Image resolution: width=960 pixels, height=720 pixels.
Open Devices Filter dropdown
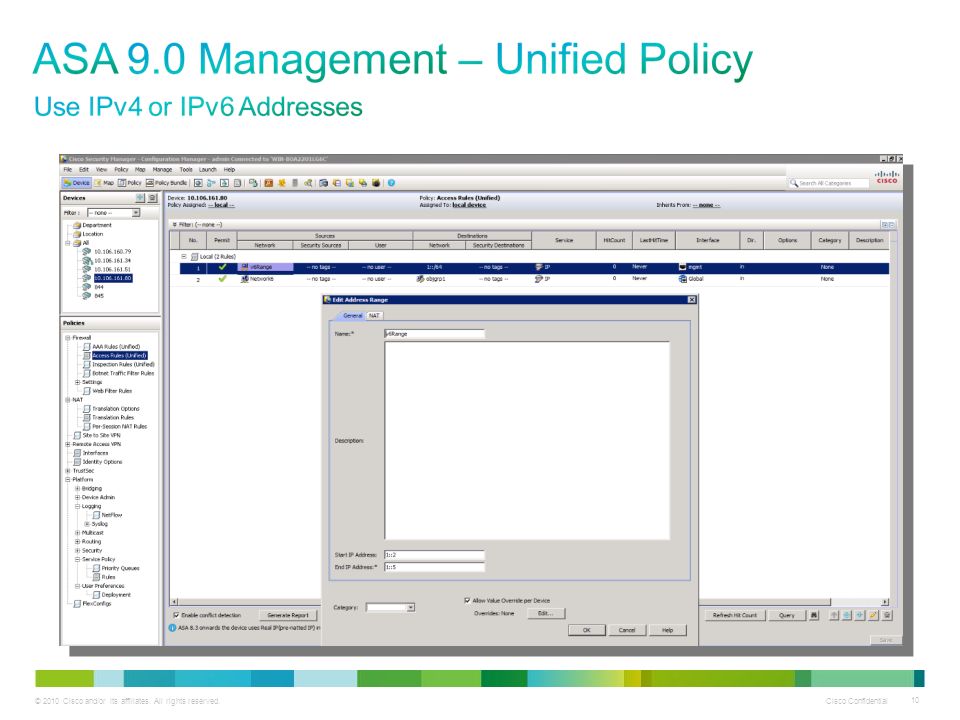pos(136,213)
